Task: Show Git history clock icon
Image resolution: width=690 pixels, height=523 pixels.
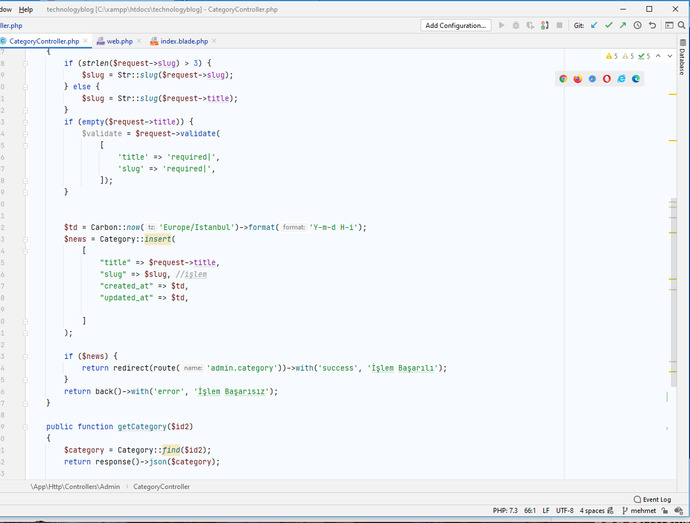Action: click(638, 26)
